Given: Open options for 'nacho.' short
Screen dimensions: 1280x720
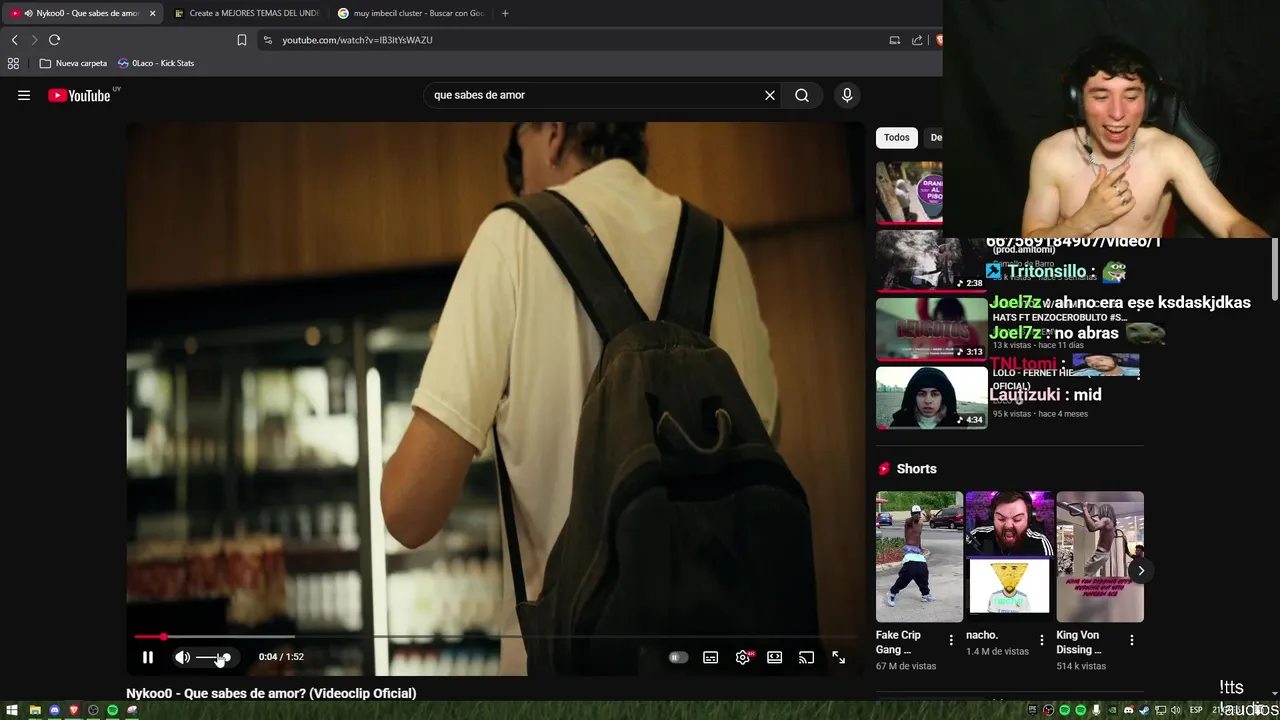Looking at the screenshot, I should pos(1042,640).
